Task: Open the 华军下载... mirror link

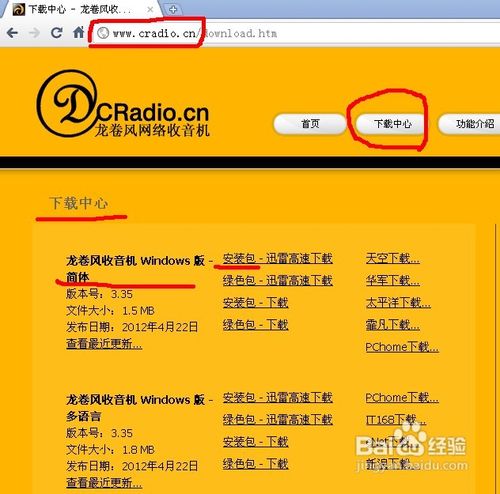Action: [x=392, y=280]
